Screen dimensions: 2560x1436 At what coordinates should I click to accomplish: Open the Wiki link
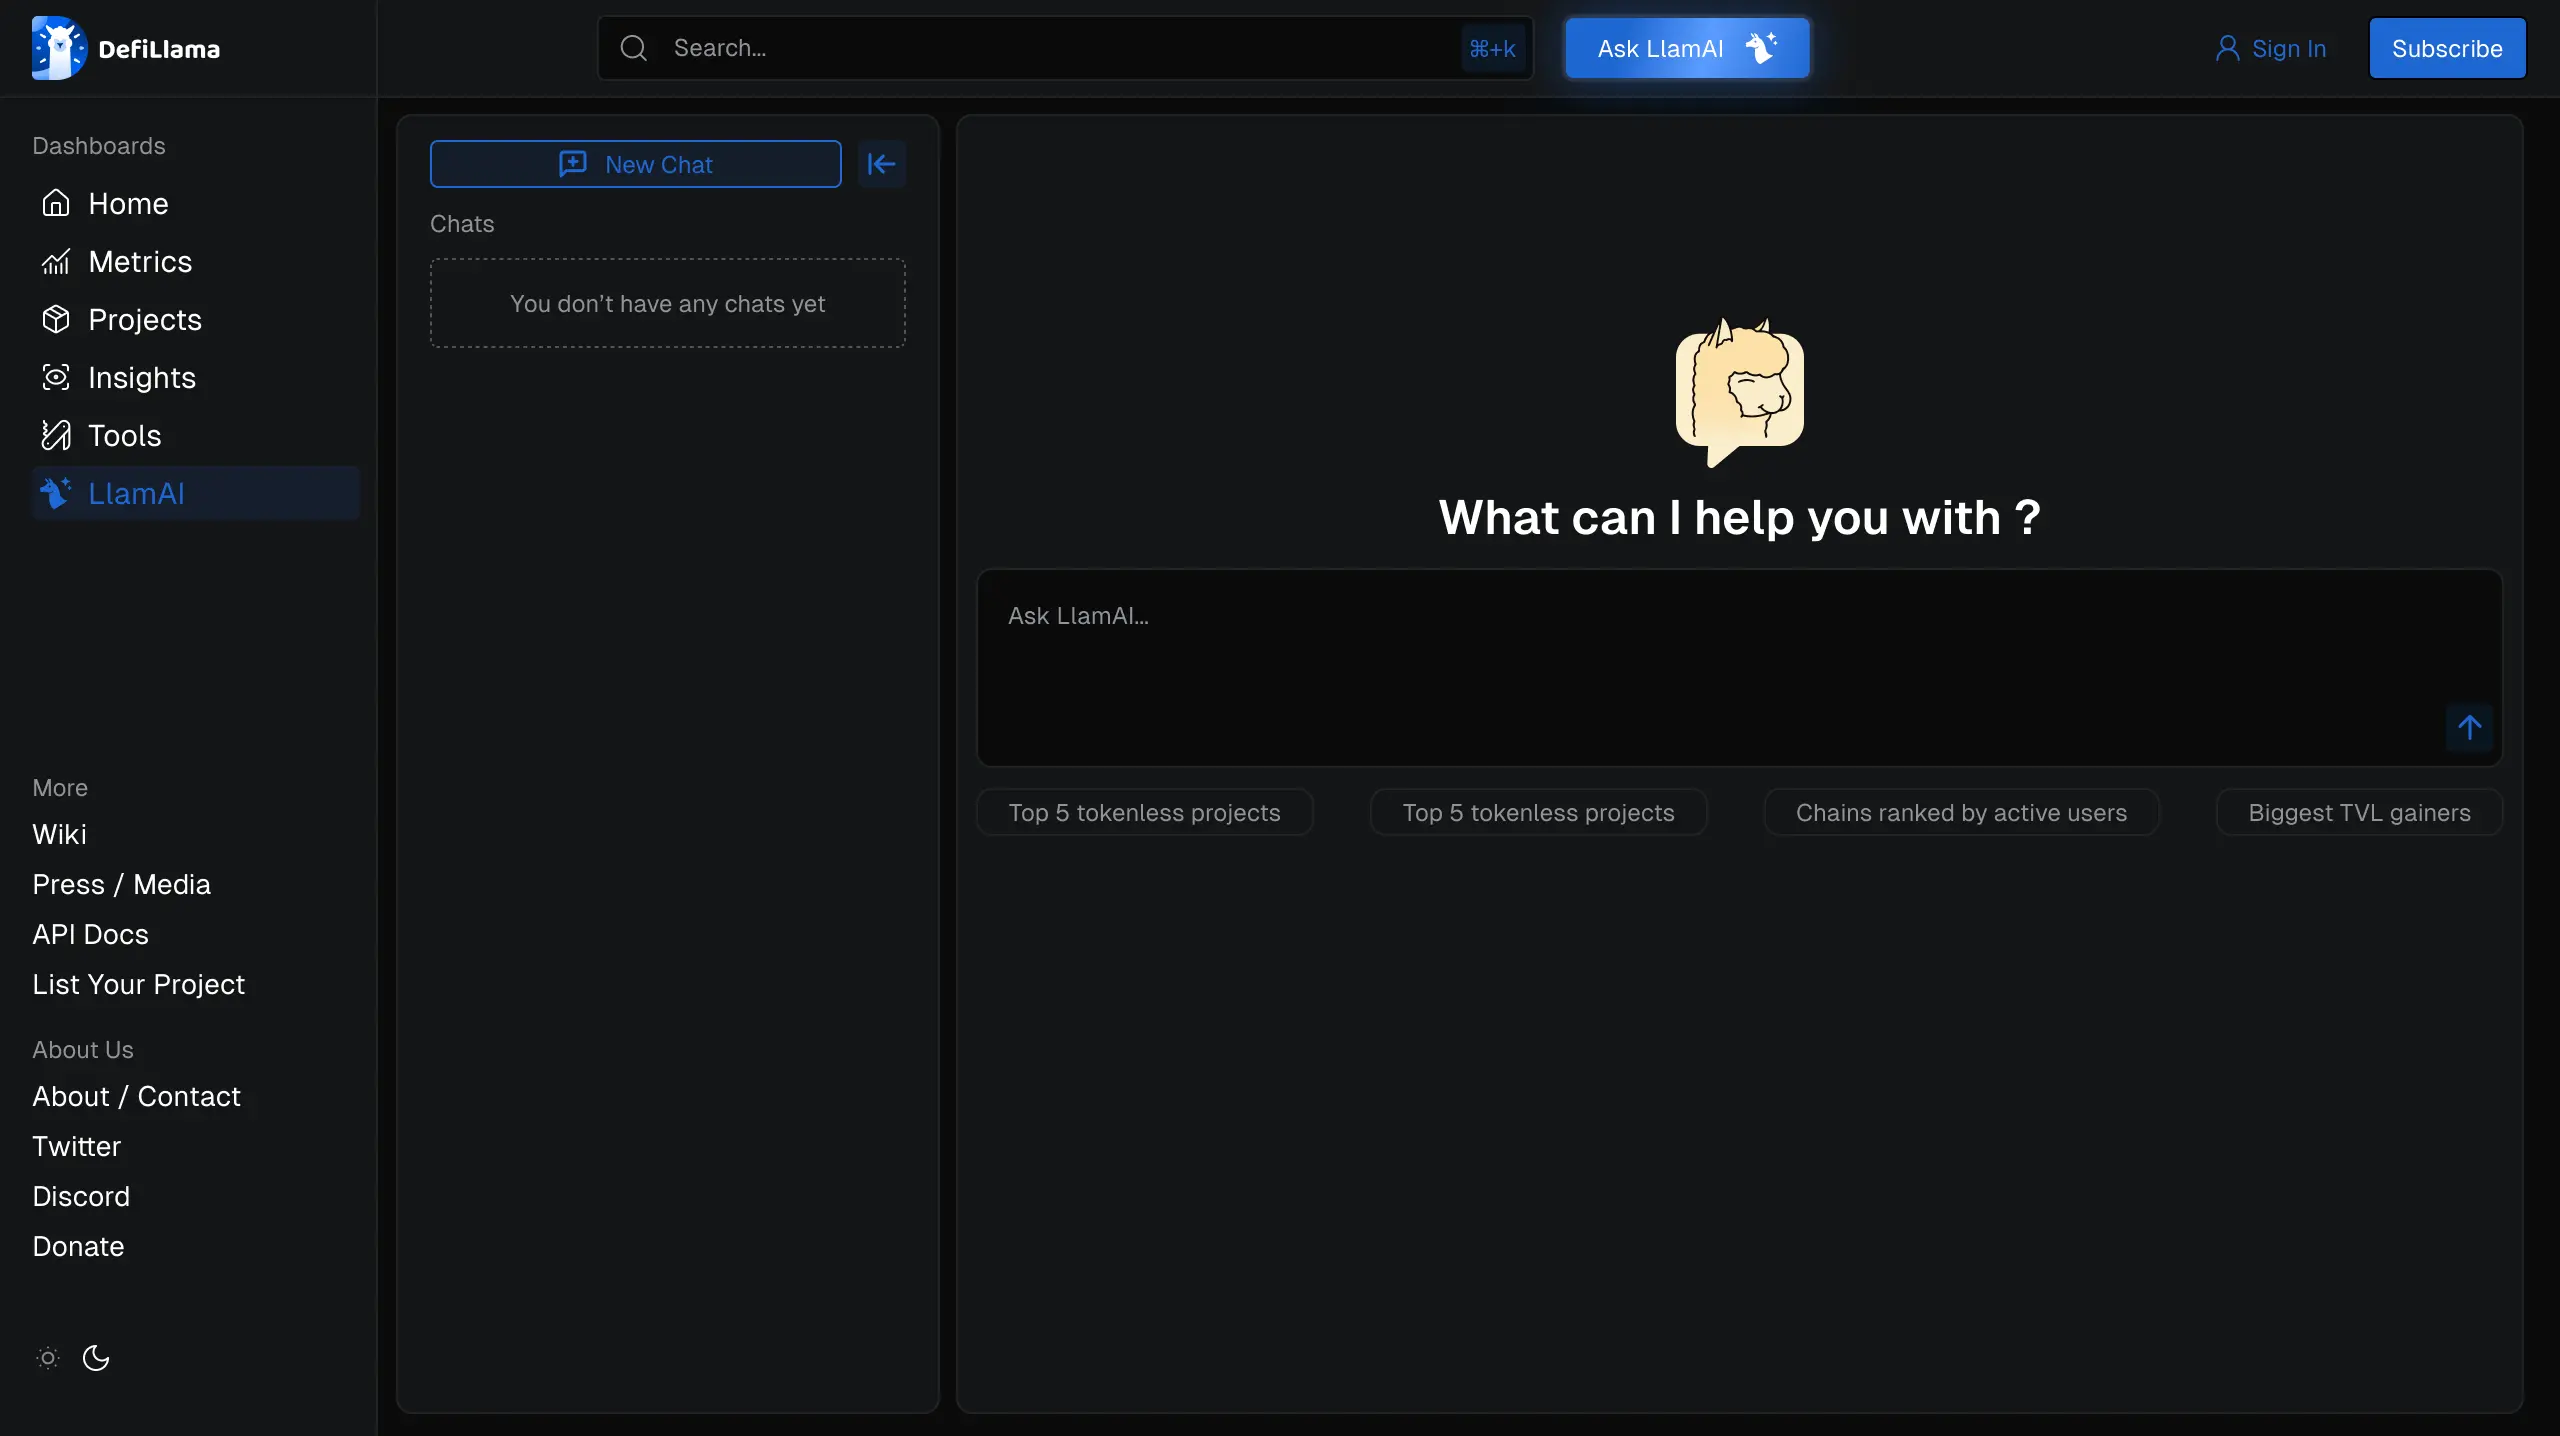point(59,834)
